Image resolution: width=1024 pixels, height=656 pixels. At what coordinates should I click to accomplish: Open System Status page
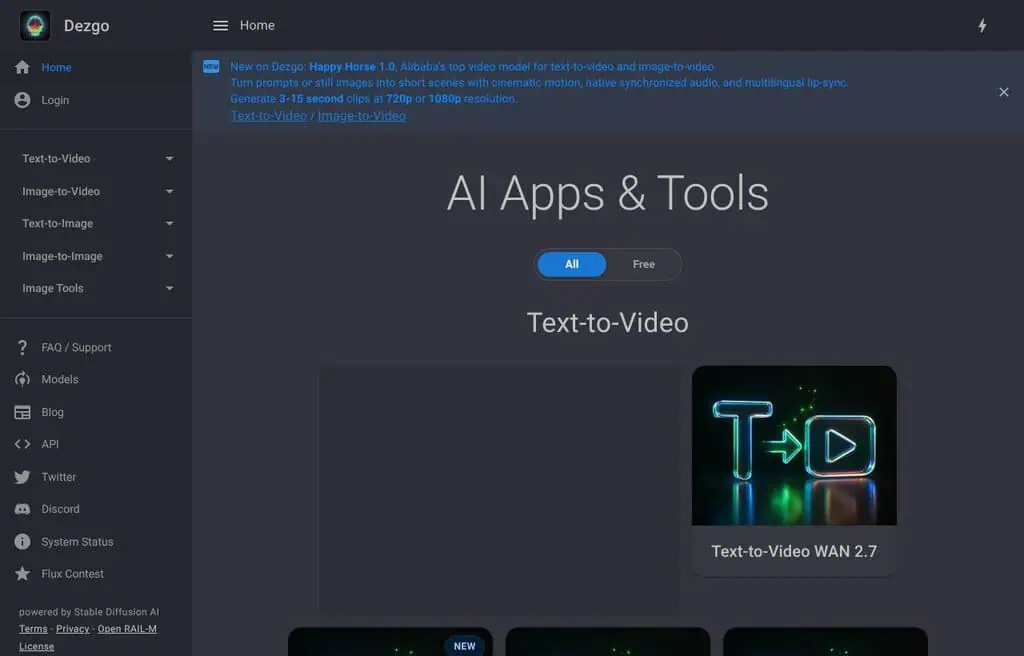pos(77,542)
